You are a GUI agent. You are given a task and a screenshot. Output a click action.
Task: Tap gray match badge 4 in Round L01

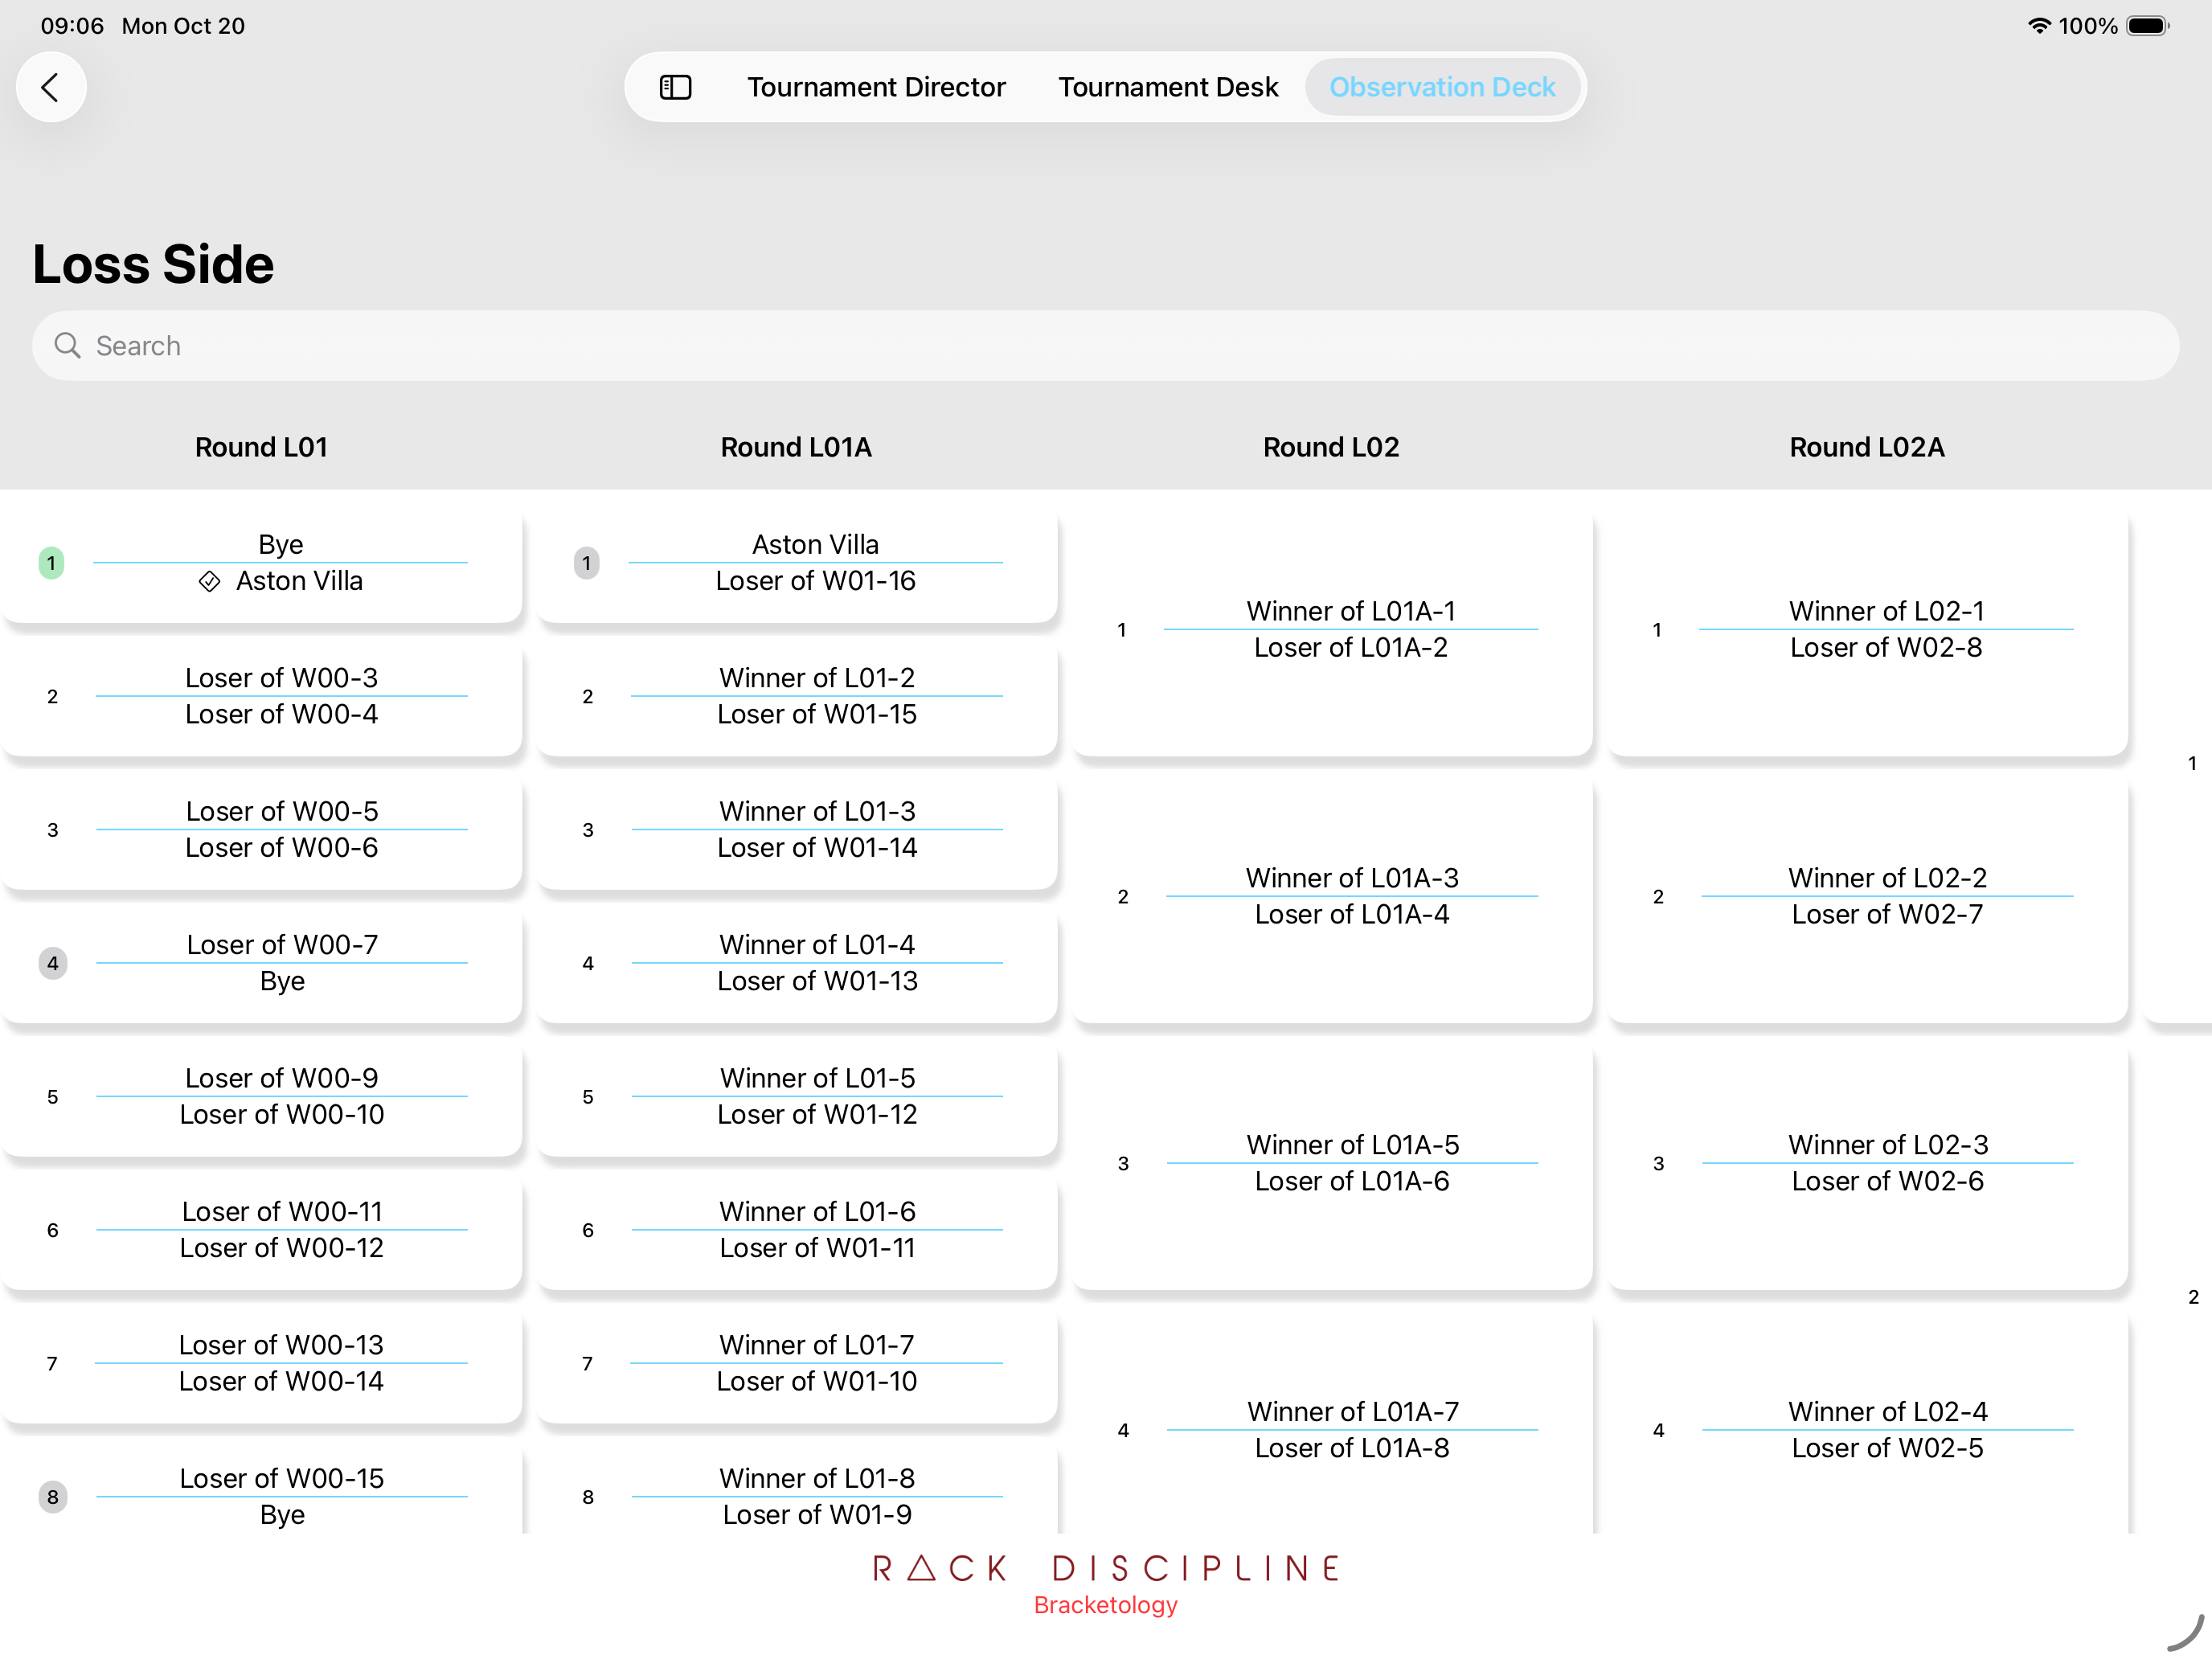coord(52,963)
